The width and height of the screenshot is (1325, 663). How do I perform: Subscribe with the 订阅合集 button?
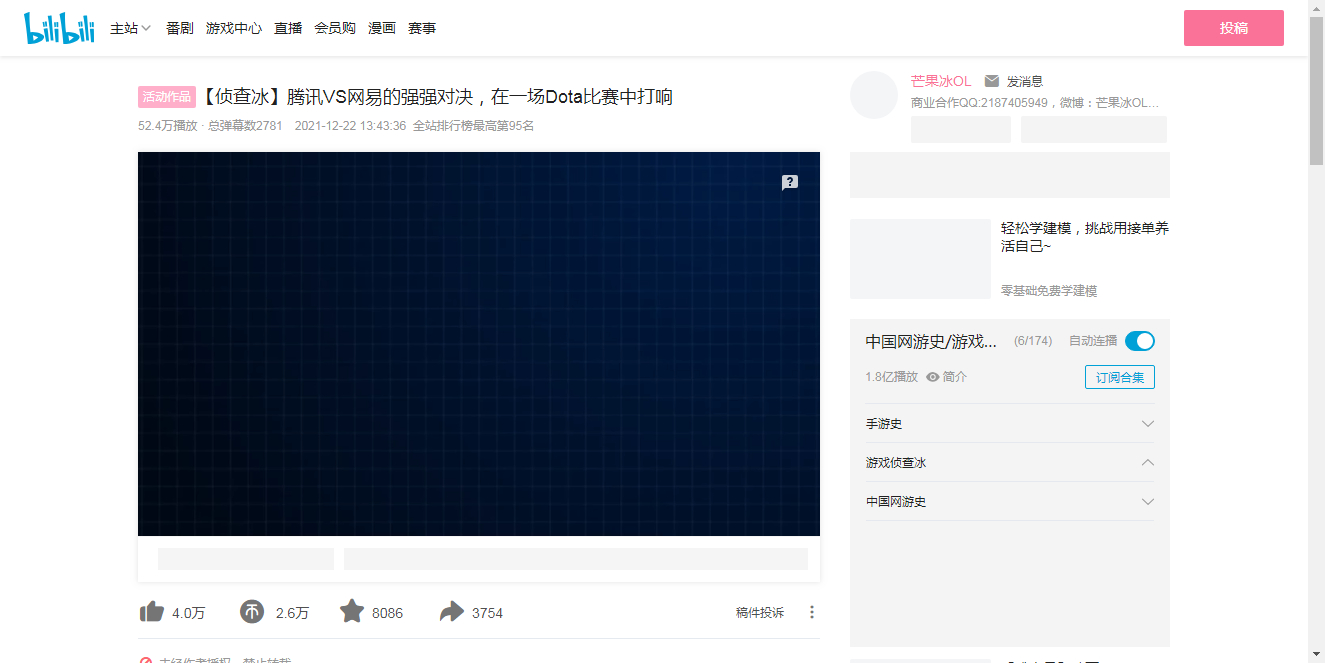pos(1120,377)
